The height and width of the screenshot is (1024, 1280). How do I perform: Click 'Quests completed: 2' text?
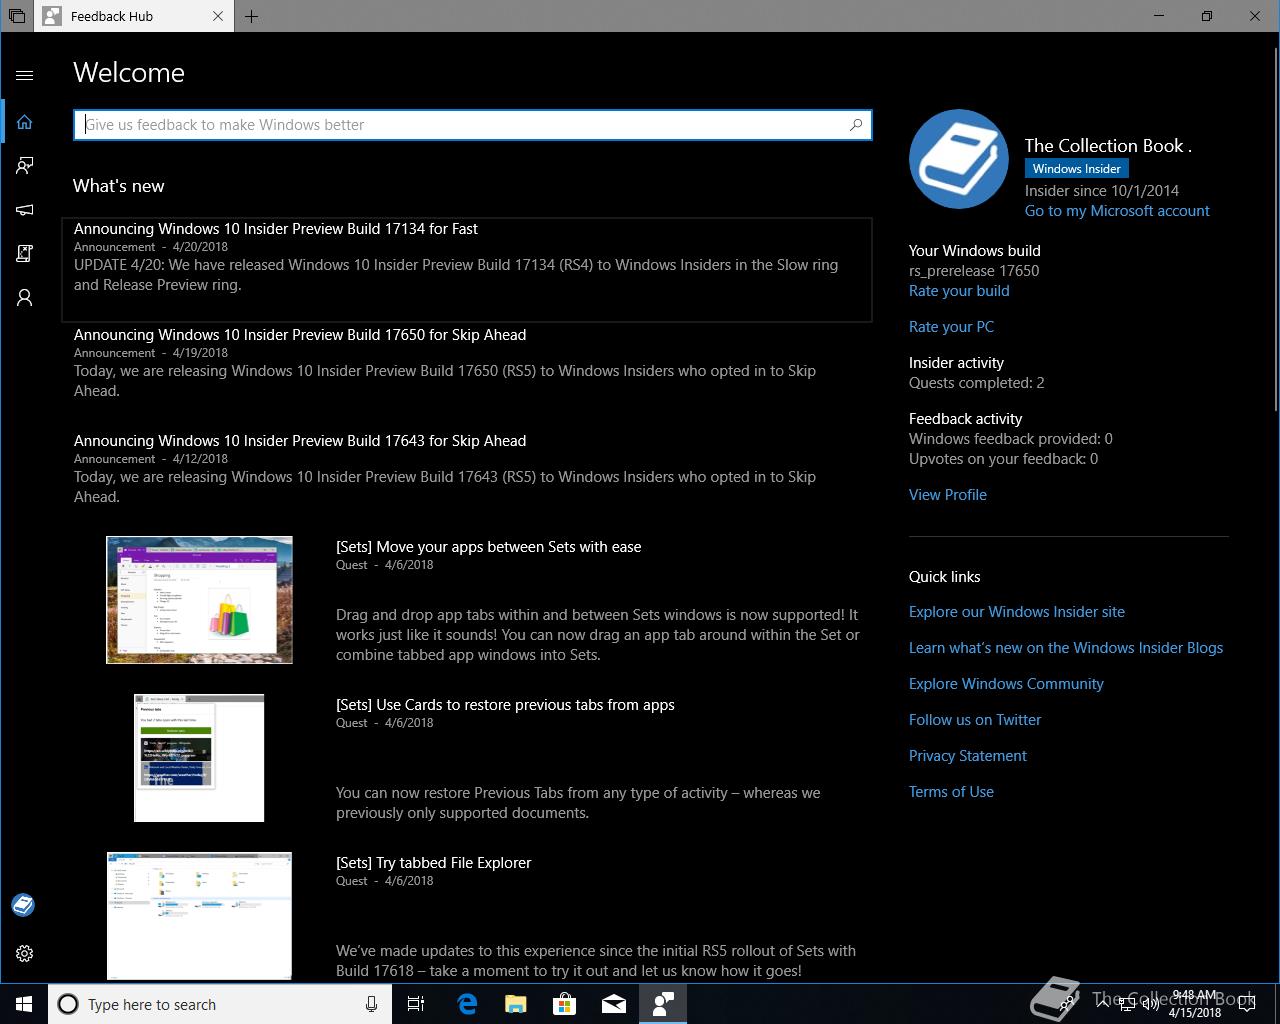pos(977,383)
